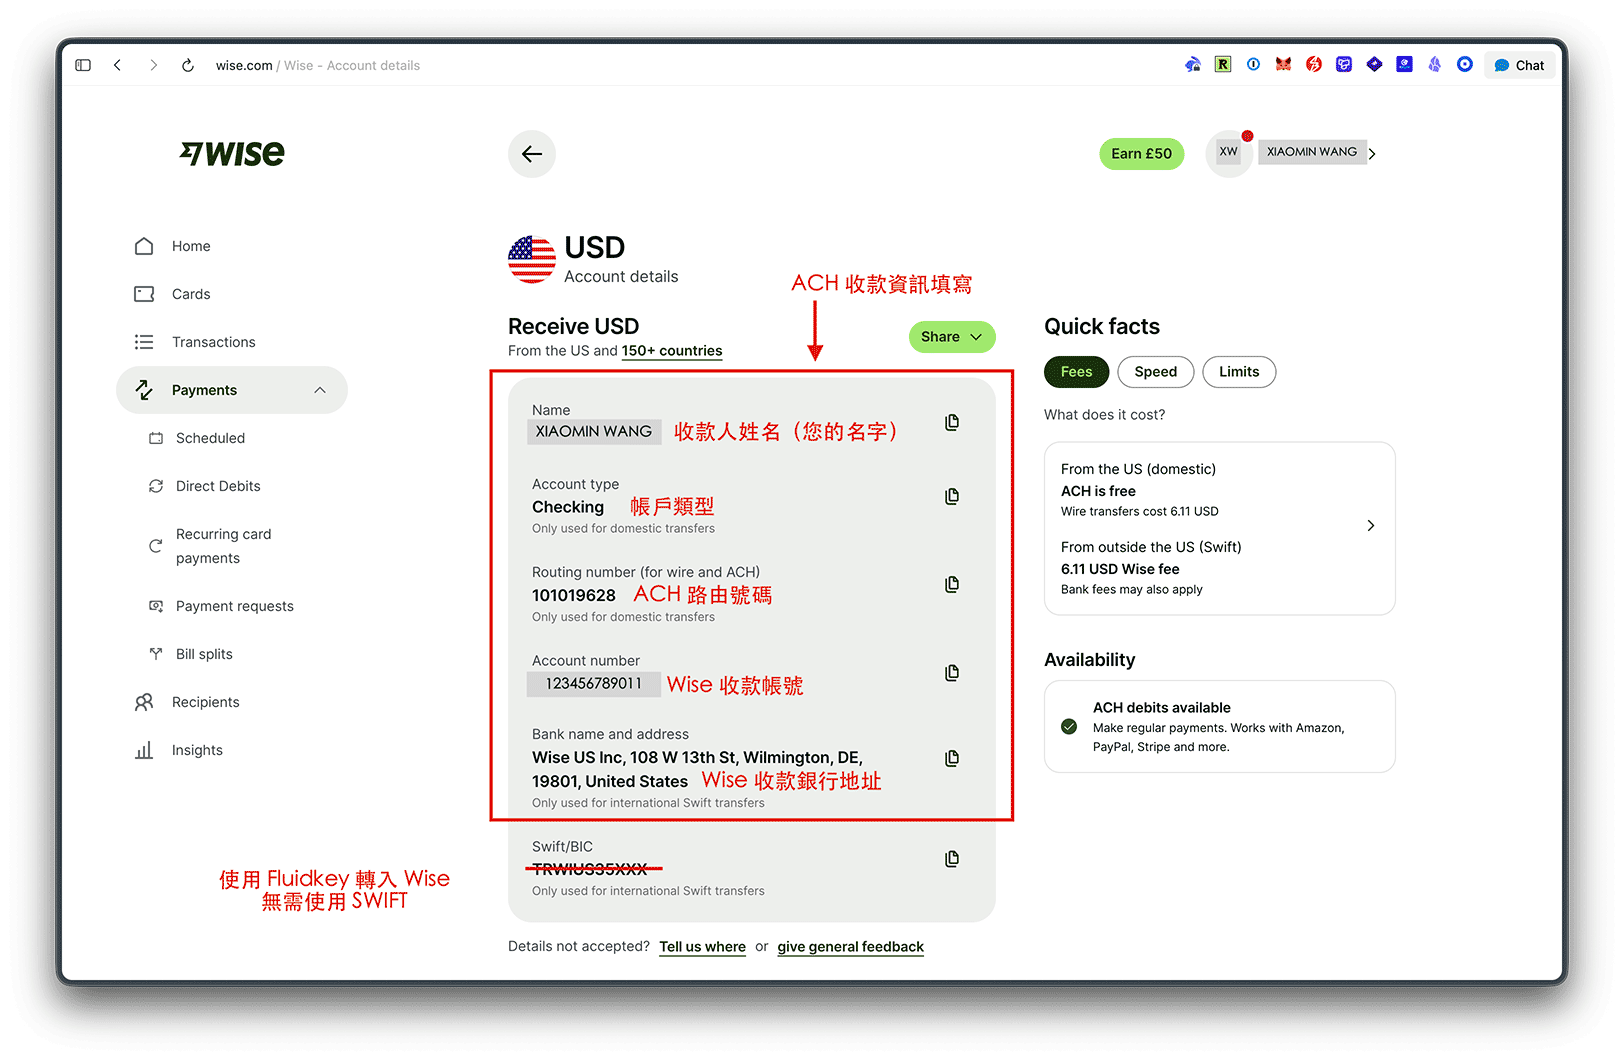
Task: Click give general feedback link
Action: click(850, 947)
